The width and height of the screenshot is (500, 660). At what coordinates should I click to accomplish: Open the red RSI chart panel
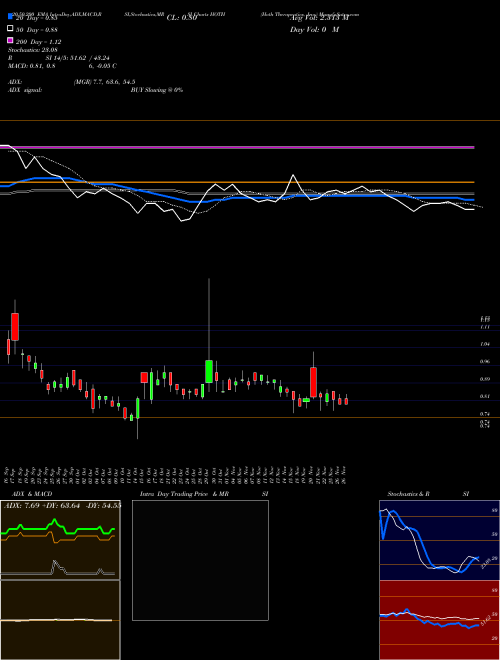tap(439, 620)
